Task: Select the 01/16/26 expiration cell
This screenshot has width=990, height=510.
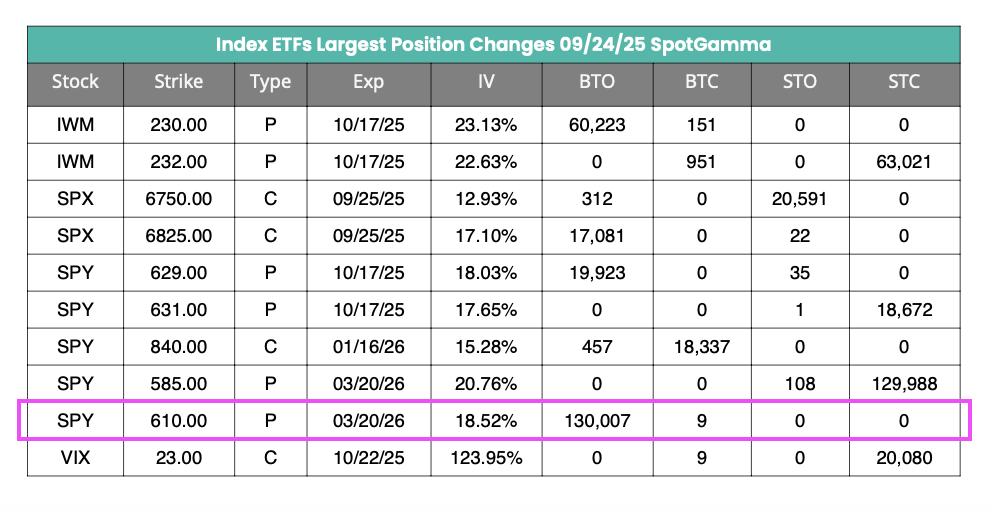Action: 368,346
